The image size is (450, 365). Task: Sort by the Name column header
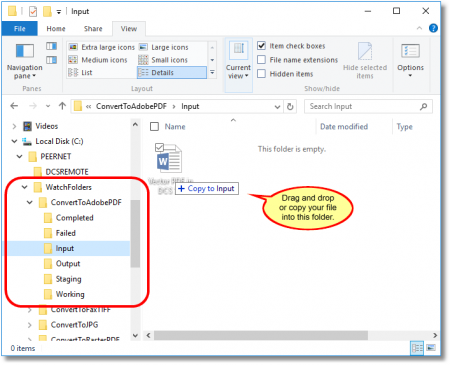(175, 127)
